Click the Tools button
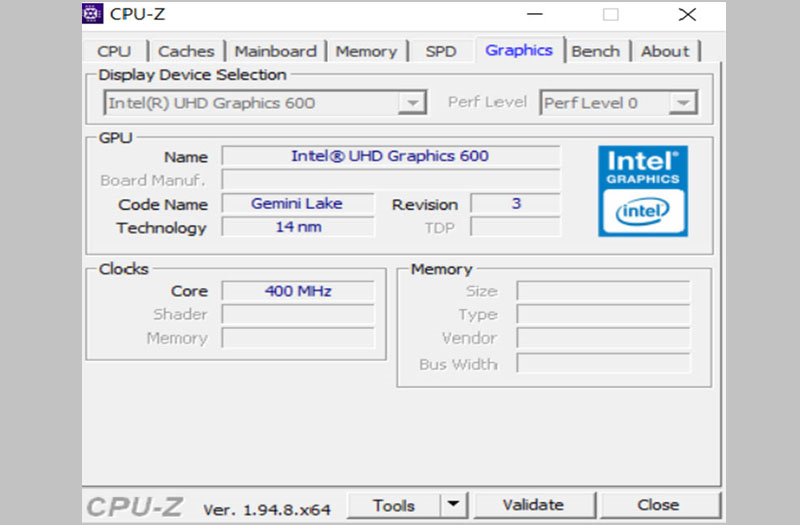The height and width of the screenshot is (525, 800). tap(394, 505)
